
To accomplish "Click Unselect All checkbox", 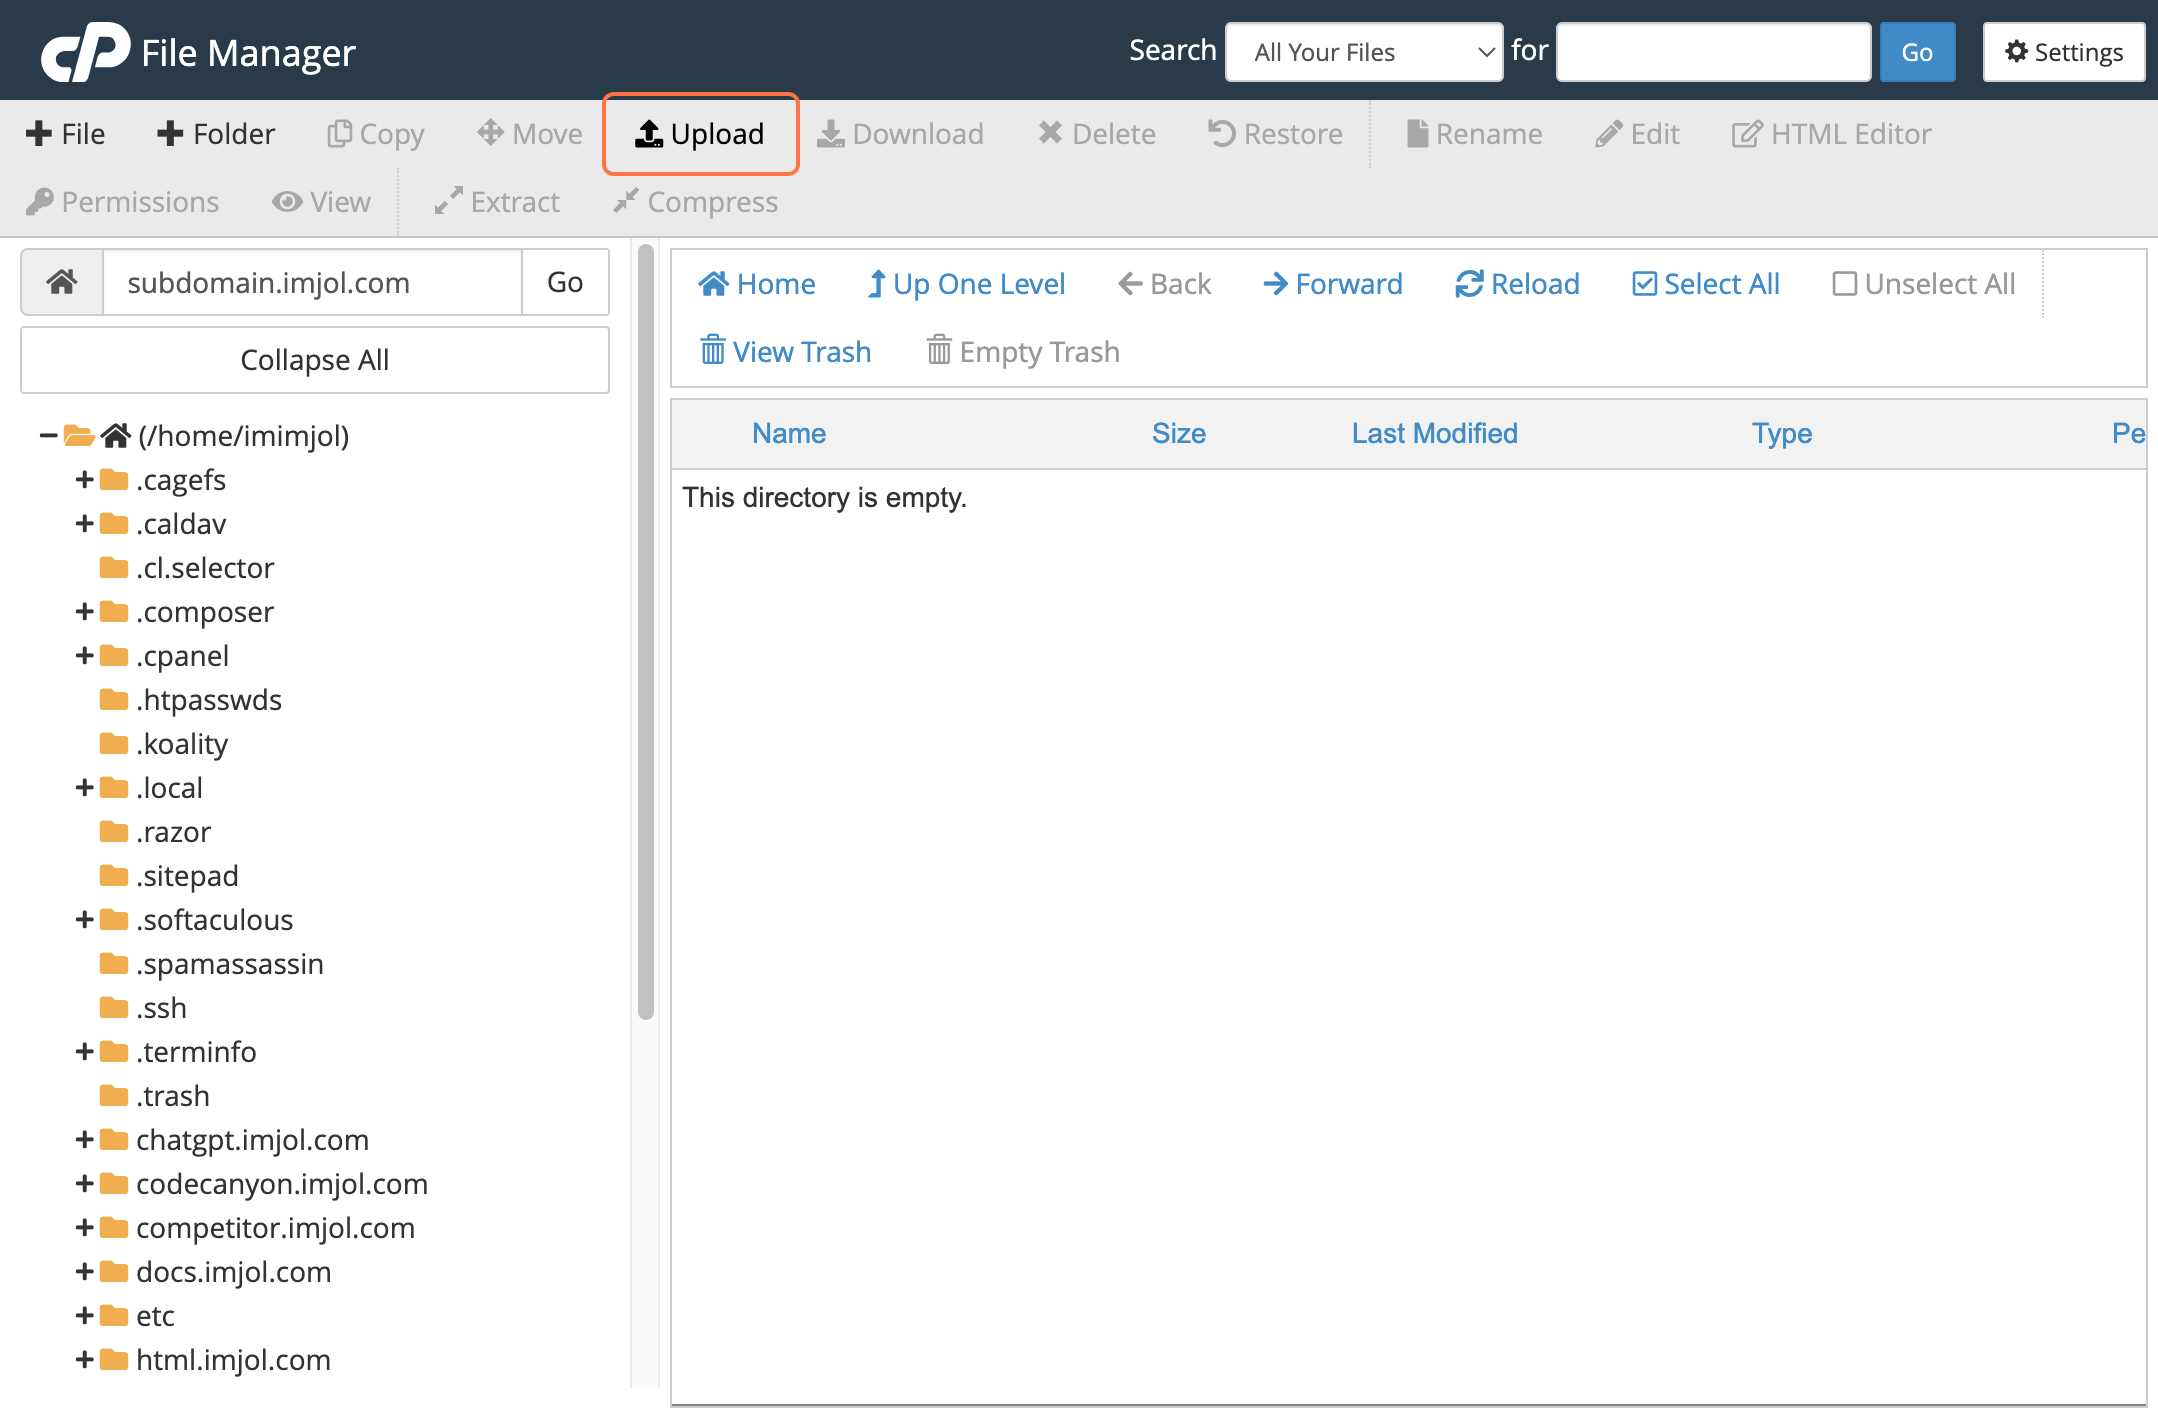I will tap(1924, 284).
